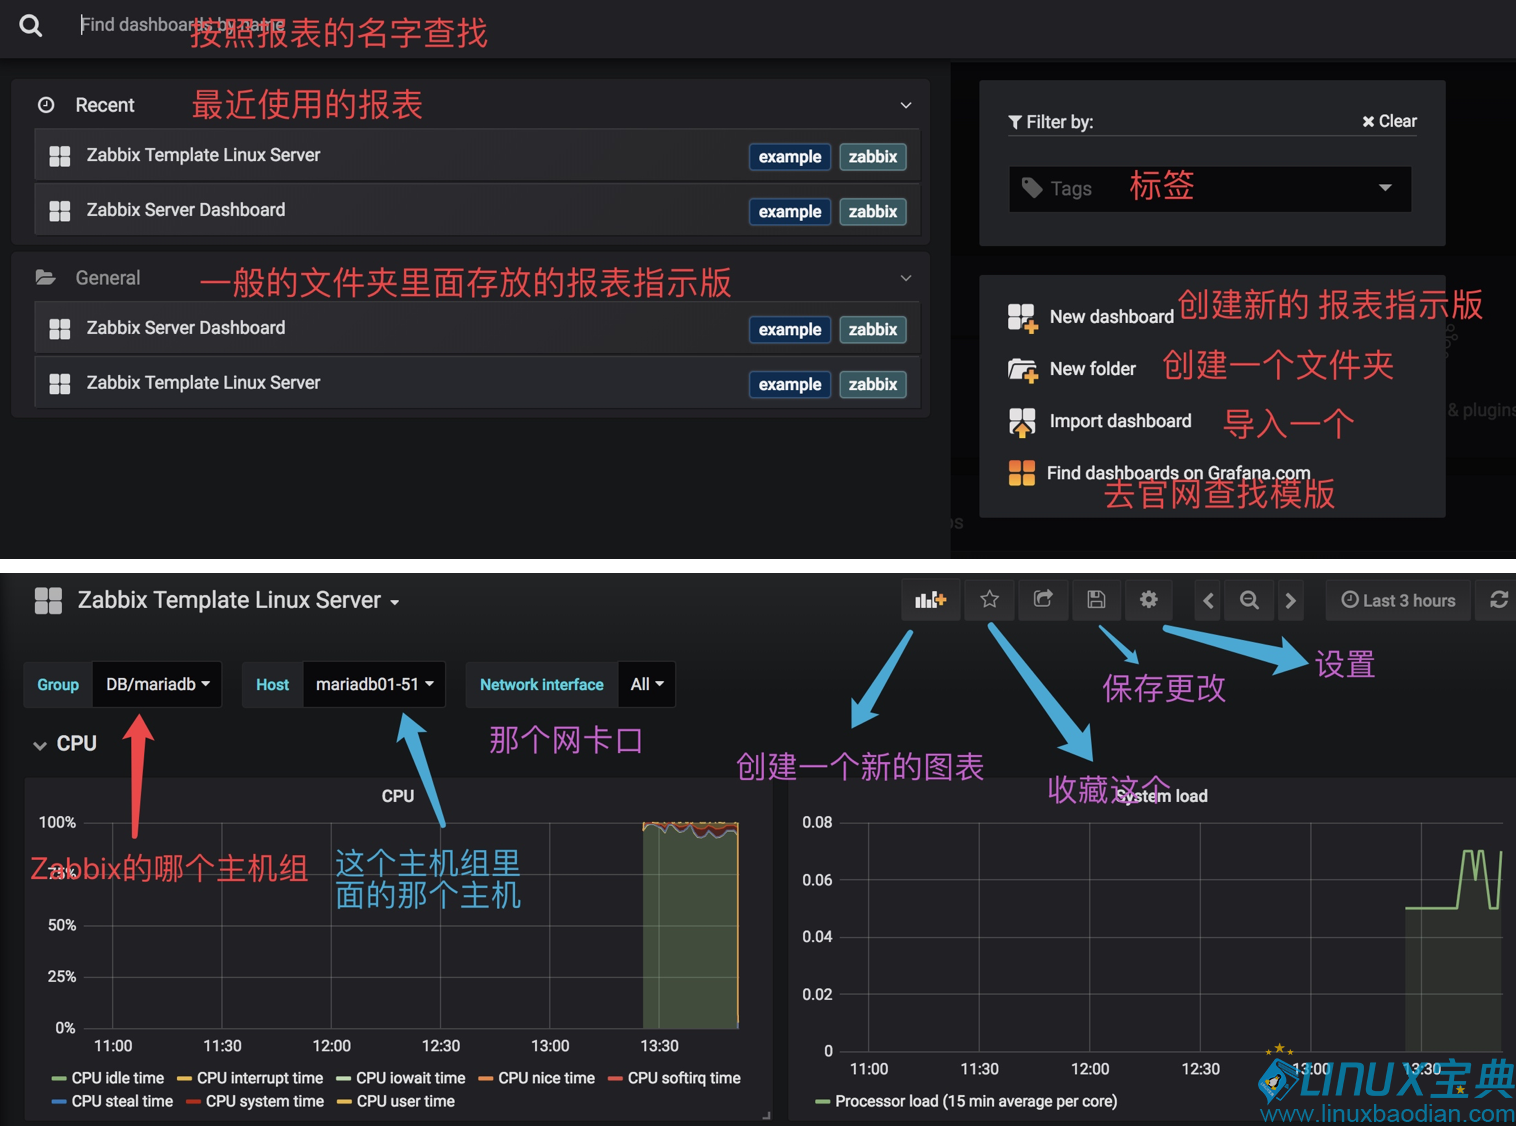Image resolution: width=1516 pixels, height=1126 pixels.
Task: Select New dashboard
Action: (1112, 317)
